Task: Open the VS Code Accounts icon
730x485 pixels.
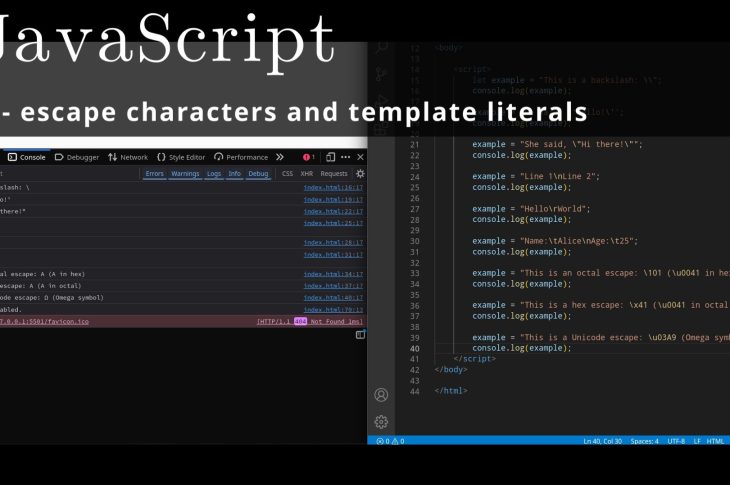Action: click(x=381, y=395)
